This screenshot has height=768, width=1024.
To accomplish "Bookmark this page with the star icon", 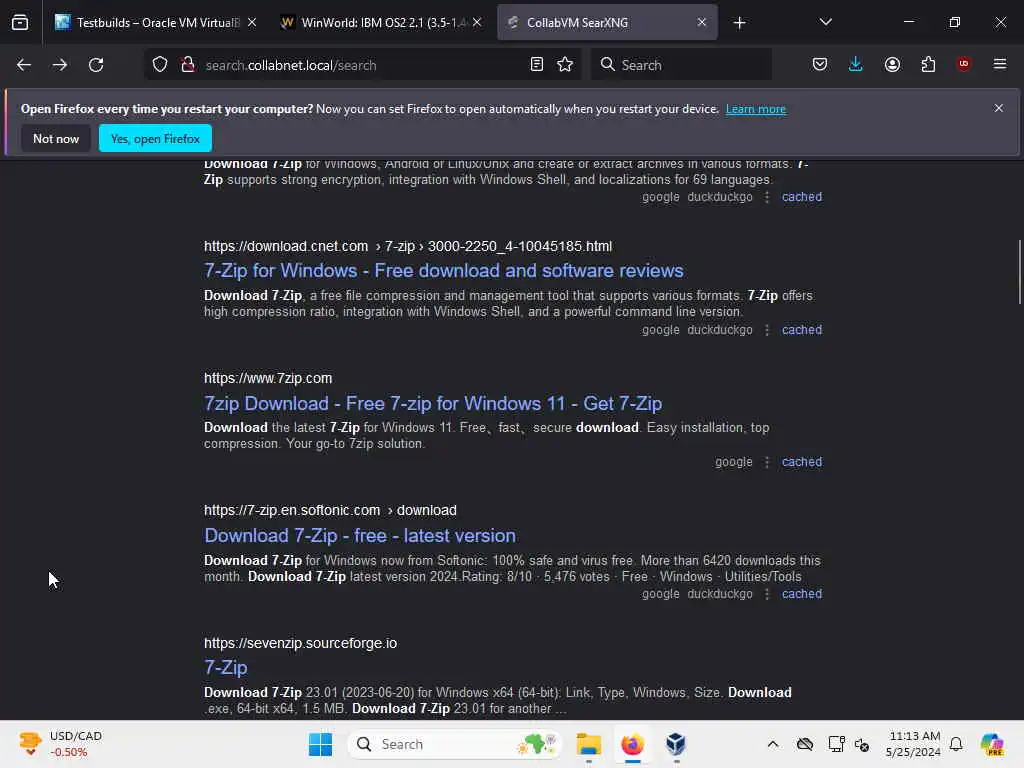I will click(x=566, y=64).
